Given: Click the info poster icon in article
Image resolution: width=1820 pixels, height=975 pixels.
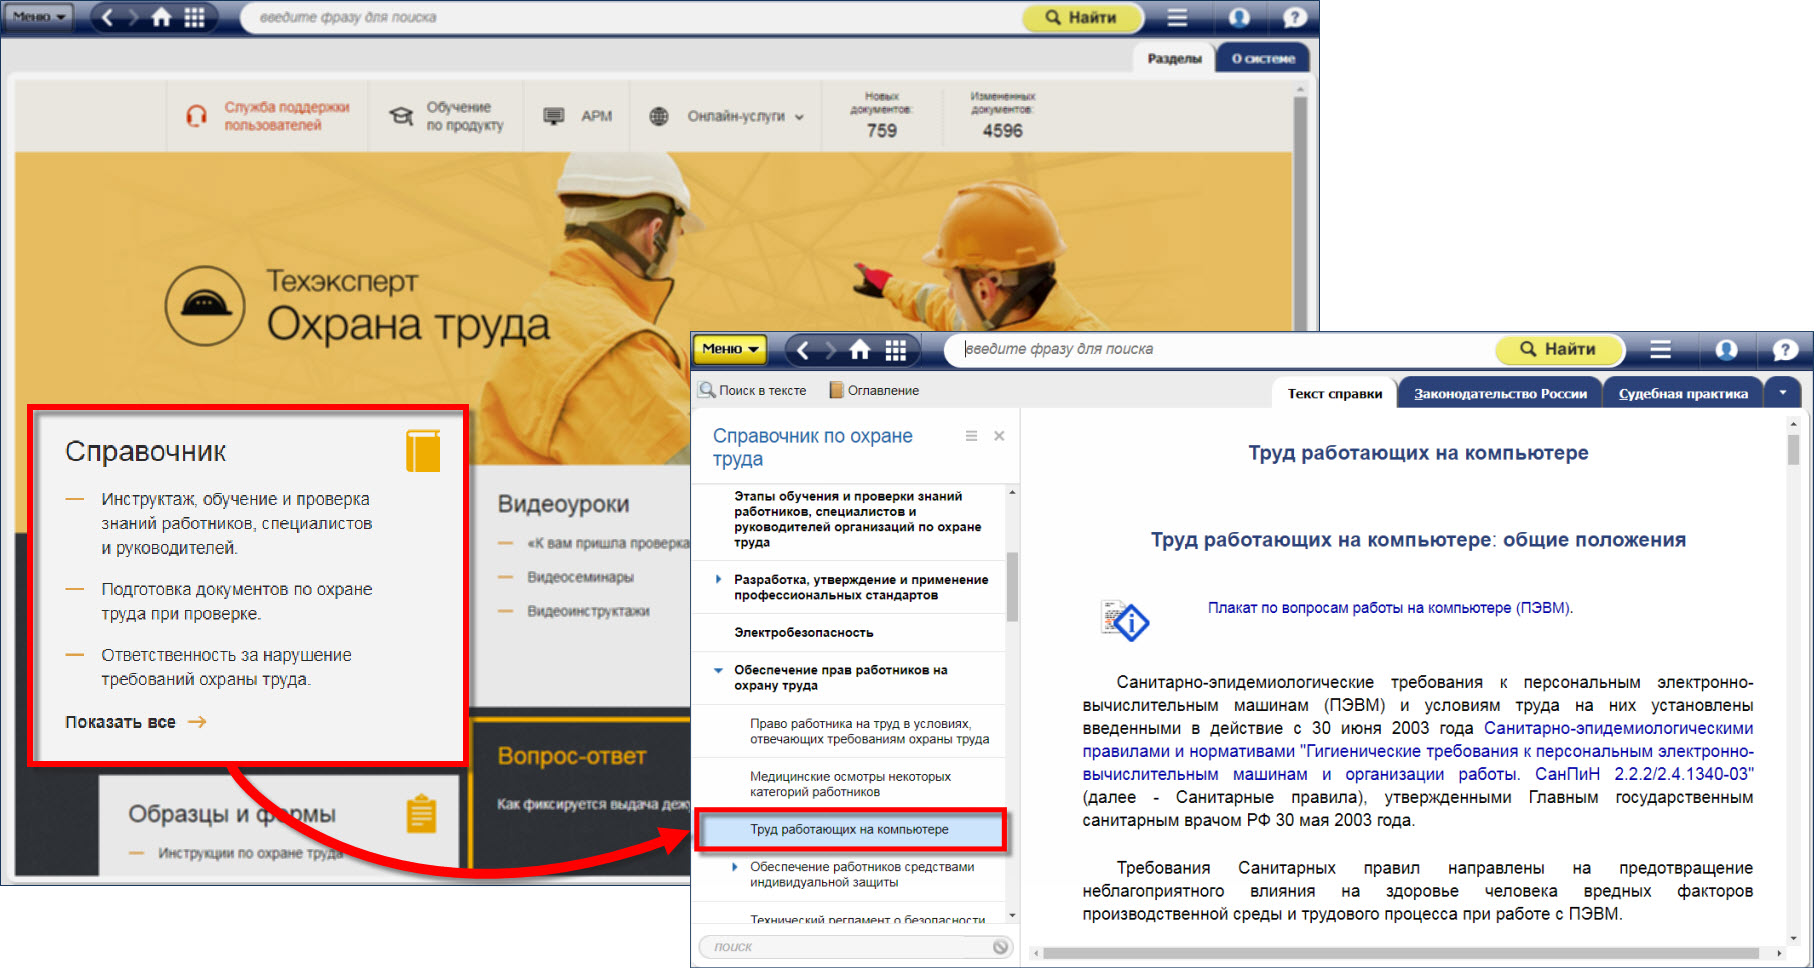Looking at the screenshot, I should click(1125, 620).
